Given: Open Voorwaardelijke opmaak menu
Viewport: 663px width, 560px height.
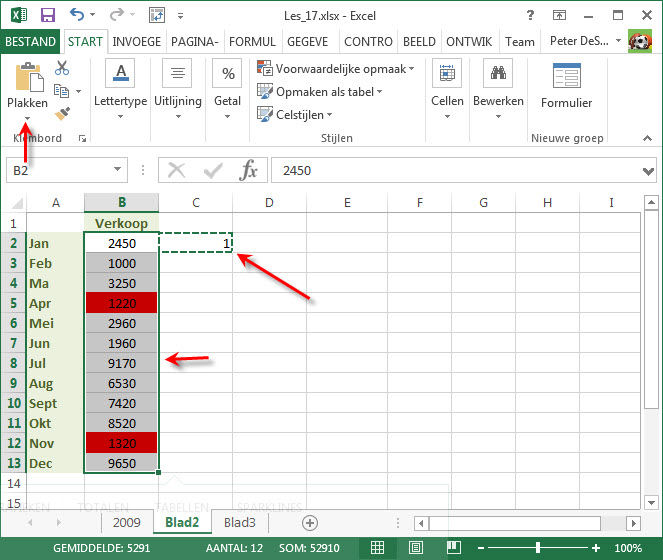Looking at the screenshot, I should pyautogui.click(x=336, y=69).
